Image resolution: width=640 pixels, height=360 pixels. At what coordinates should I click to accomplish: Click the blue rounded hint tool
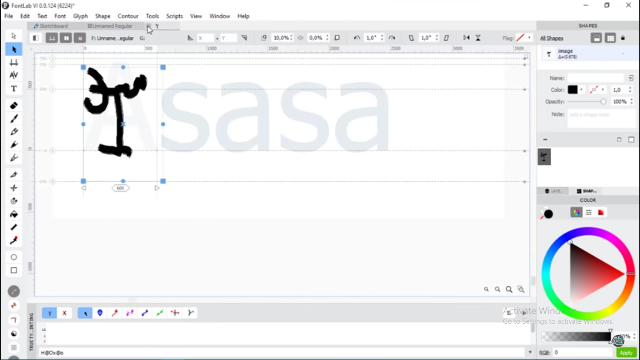point(100,313)
